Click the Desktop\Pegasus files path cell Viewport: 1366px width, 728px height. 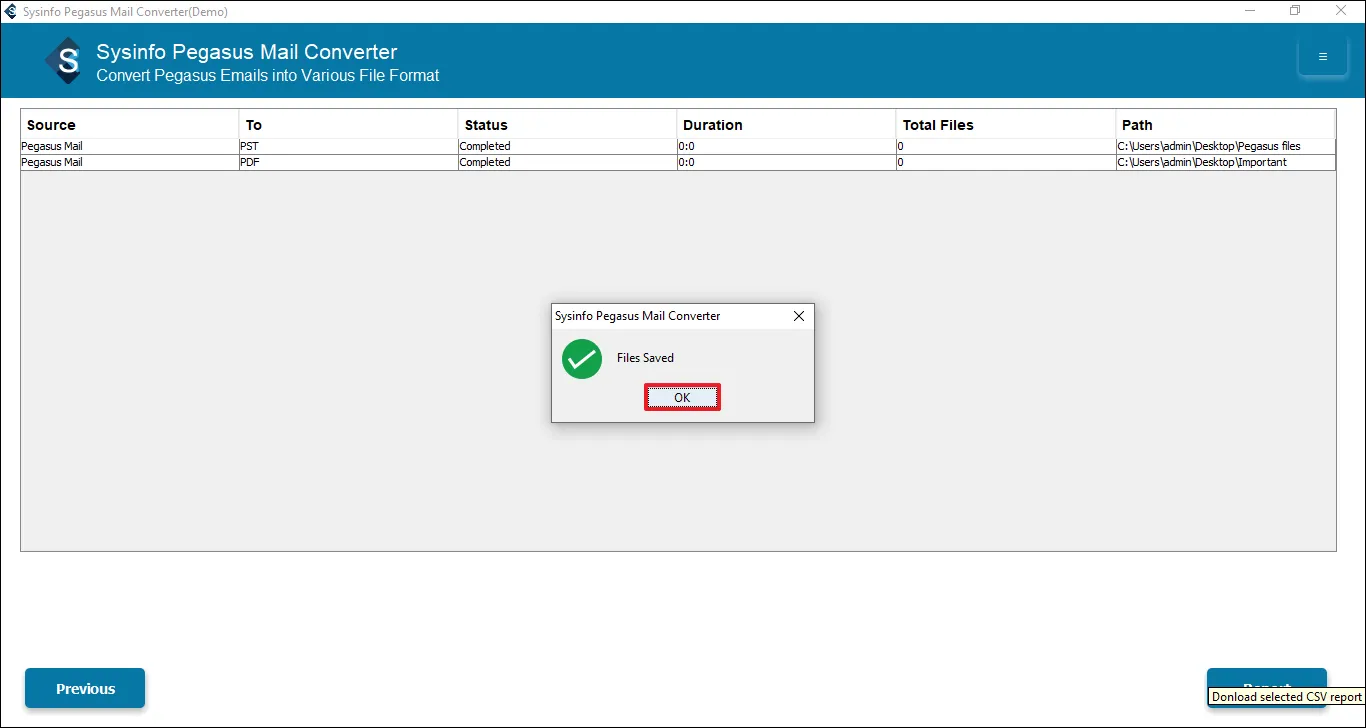click(x=1226, y=147)
